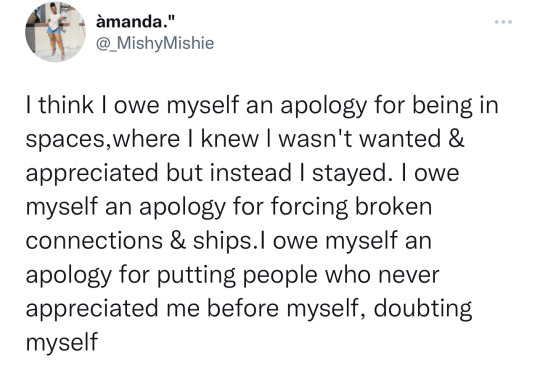Click the line starting "connections & ships"

[x=229, y=241]
